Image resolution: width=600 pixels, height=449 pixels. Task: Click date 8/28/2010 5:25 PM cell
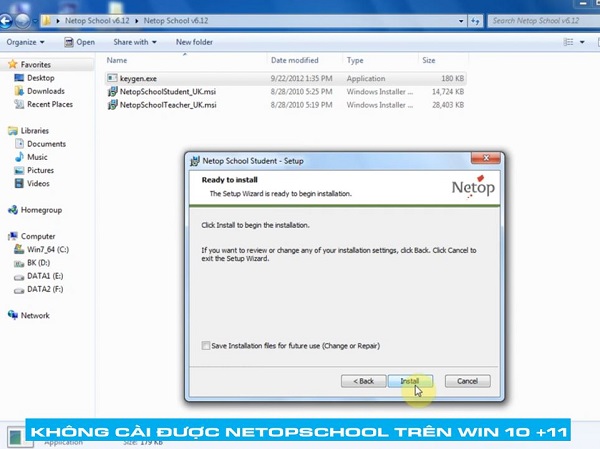(x=301, y=91)
